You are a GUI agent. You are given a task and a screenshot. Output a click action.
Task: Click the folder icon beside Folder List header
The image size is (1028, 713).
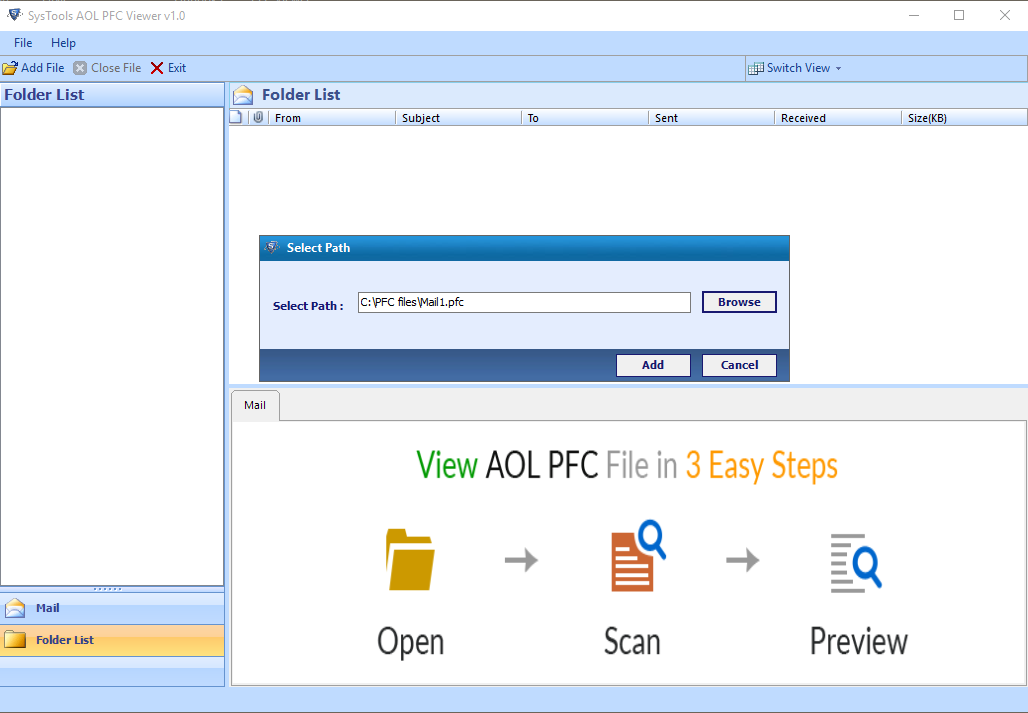(242, 93)
